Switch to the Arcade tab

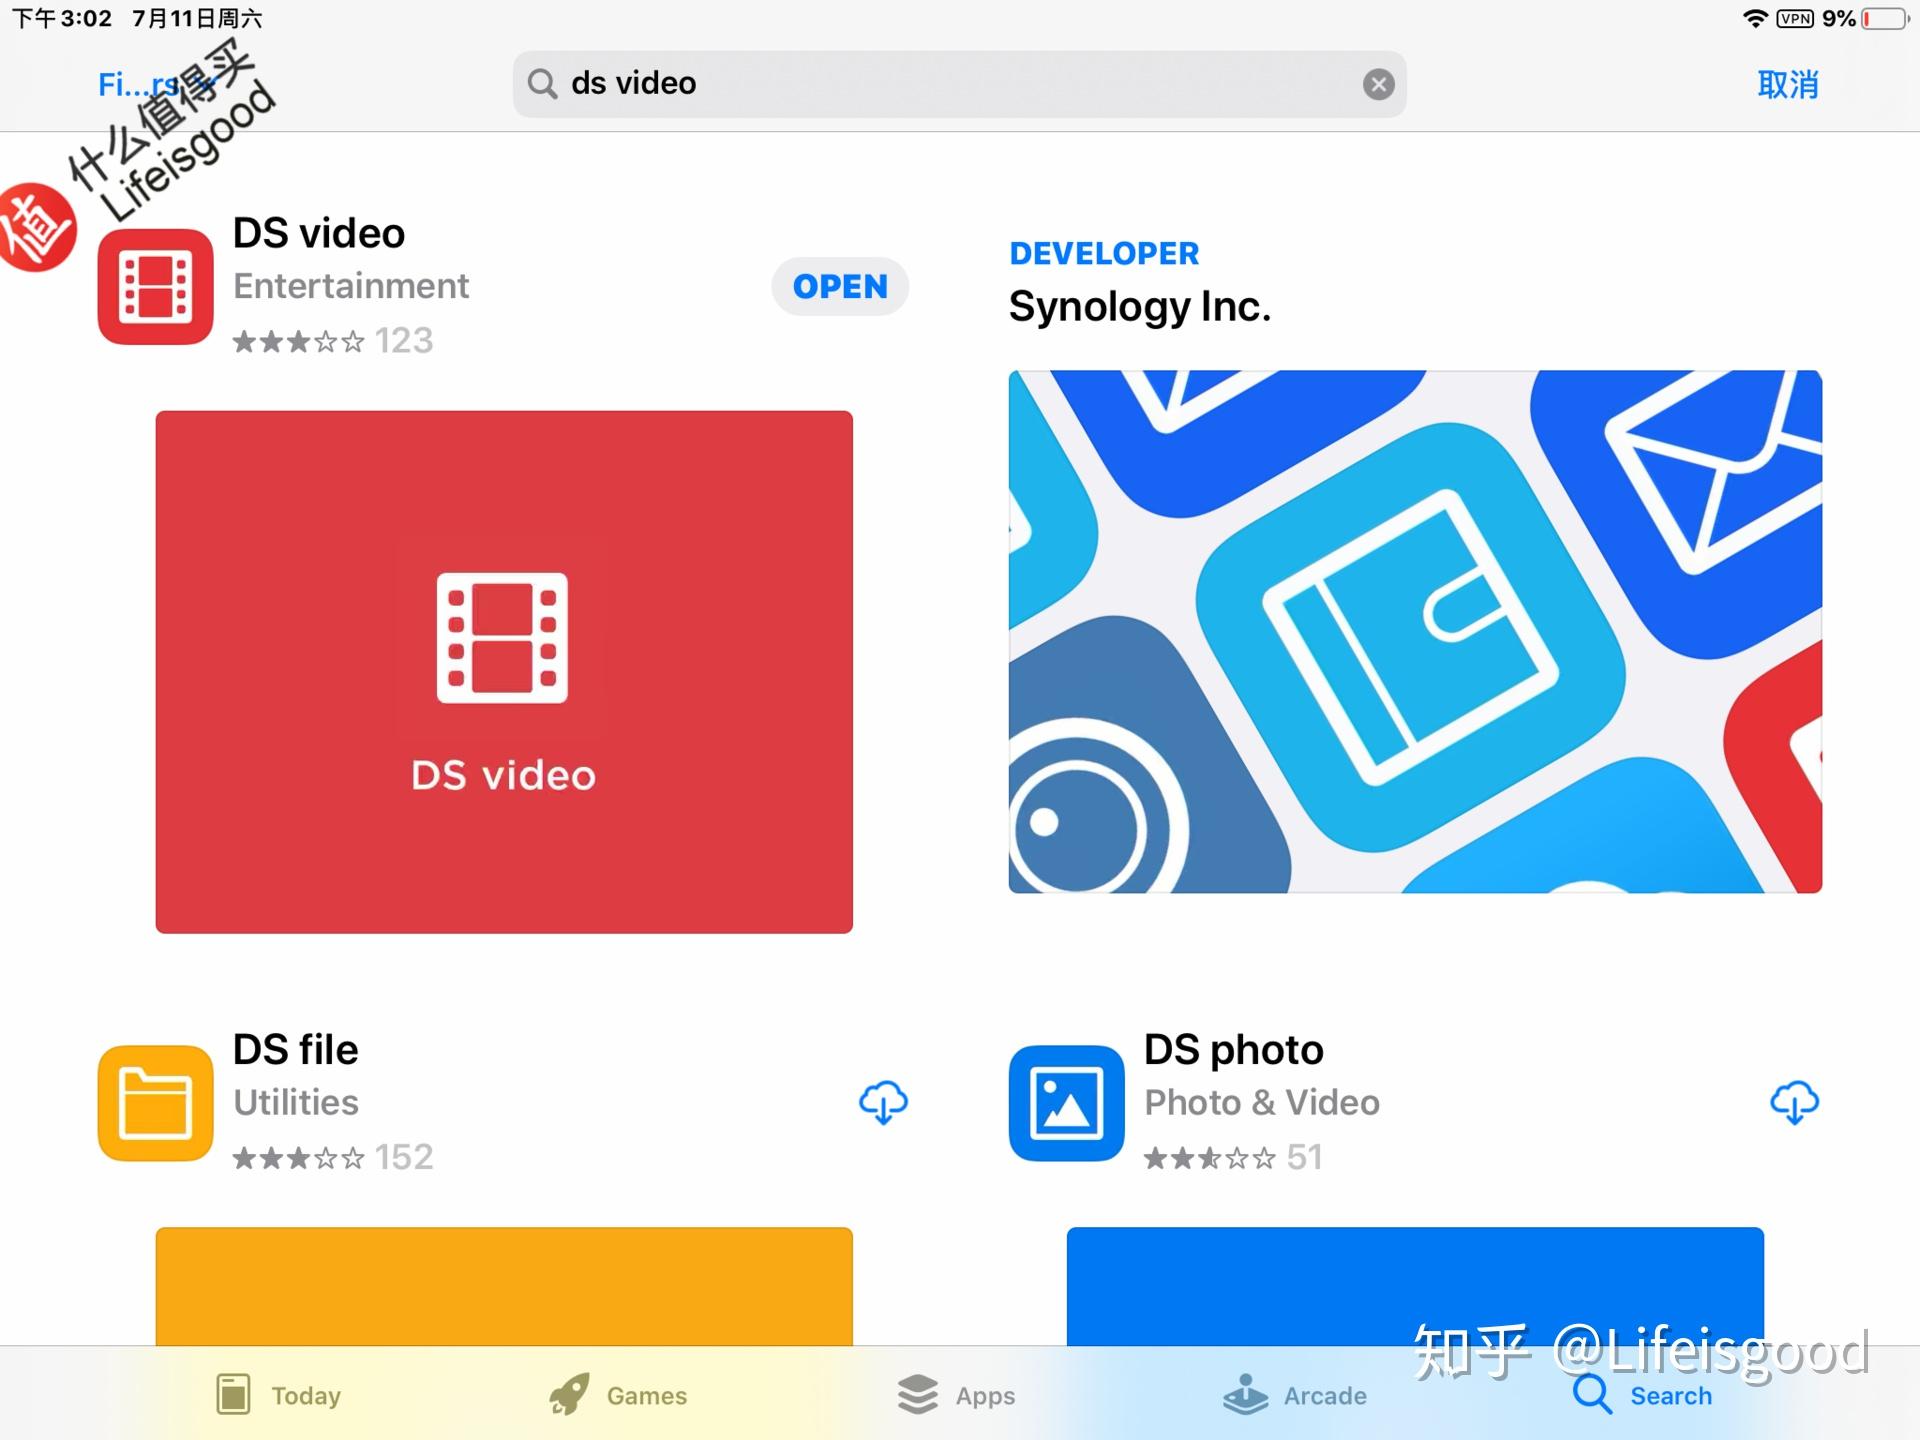(1295, 1394)
